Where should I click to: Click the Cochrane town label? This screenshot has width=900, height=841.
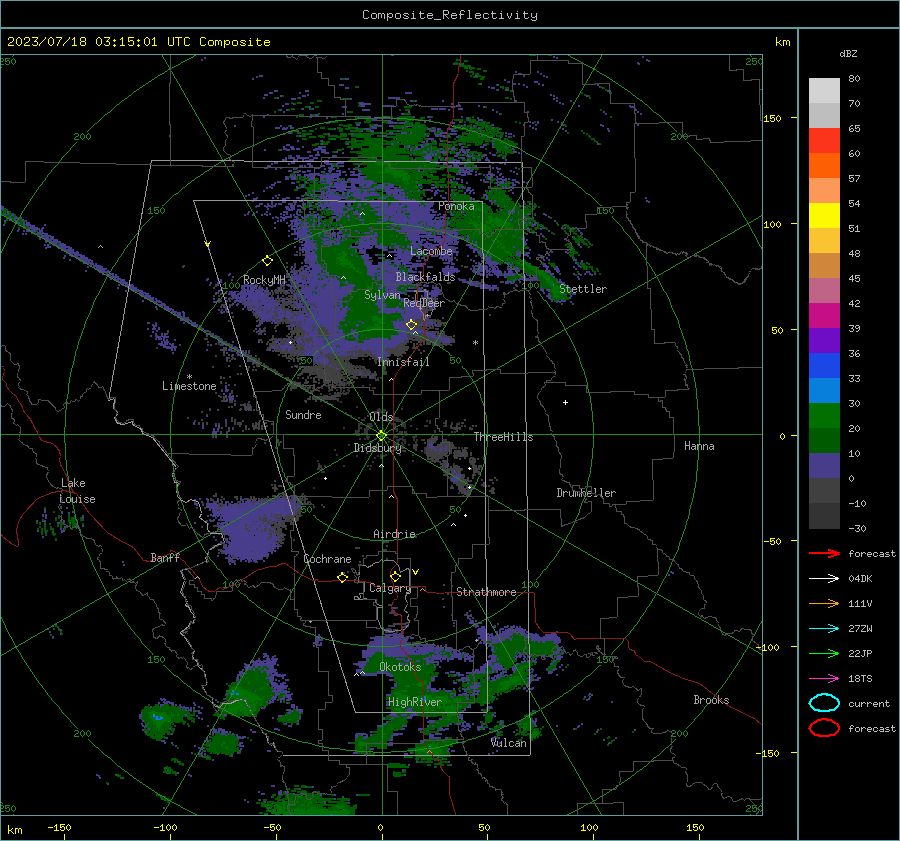(x=327, y=559)
